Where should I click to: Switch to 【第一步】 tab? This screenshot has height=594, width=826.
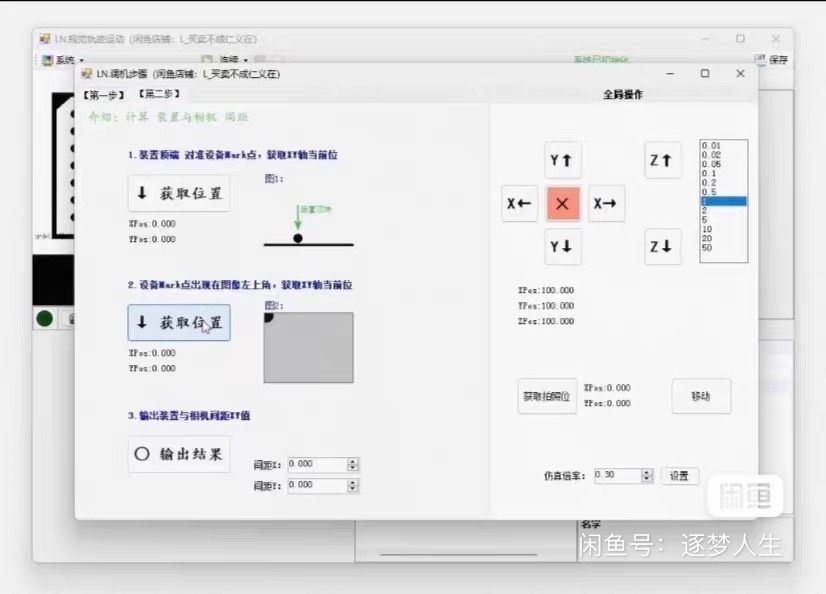[x=104, y=95]
